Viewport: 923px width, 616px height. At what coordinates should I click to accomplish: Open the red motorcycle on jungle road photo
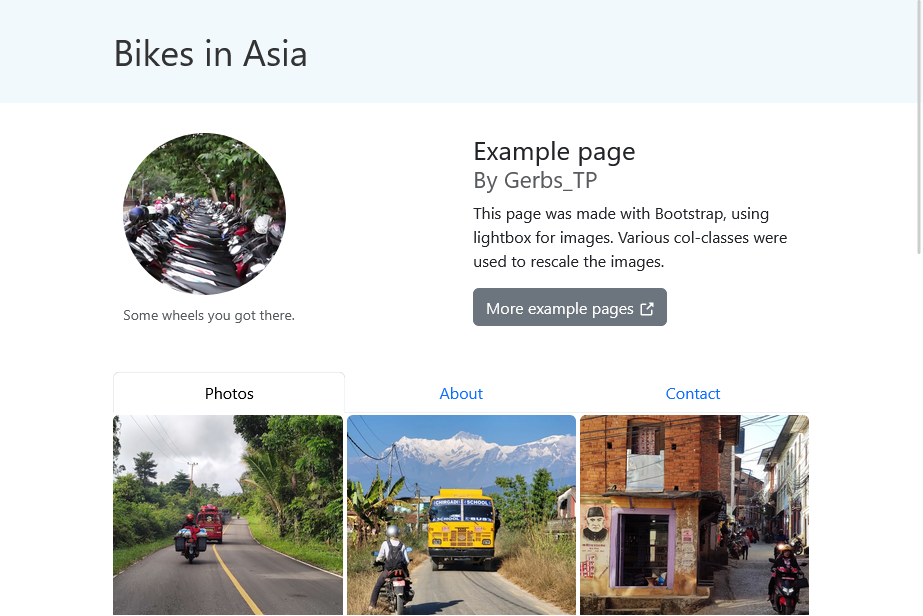[228, 515]
